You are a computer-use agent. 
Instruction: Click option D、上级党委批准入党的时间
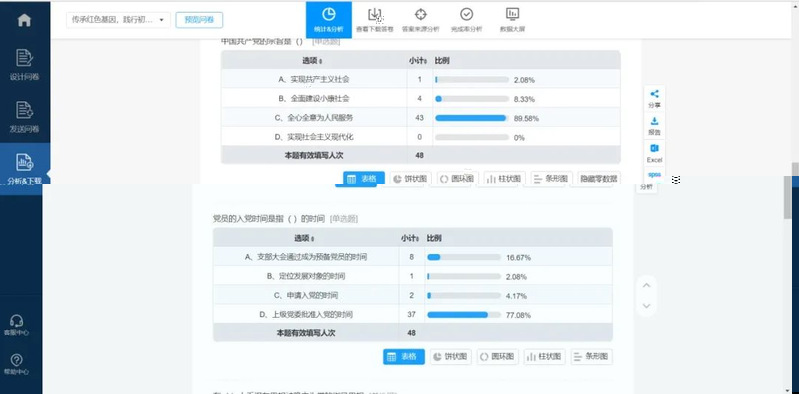click(306, 315)
